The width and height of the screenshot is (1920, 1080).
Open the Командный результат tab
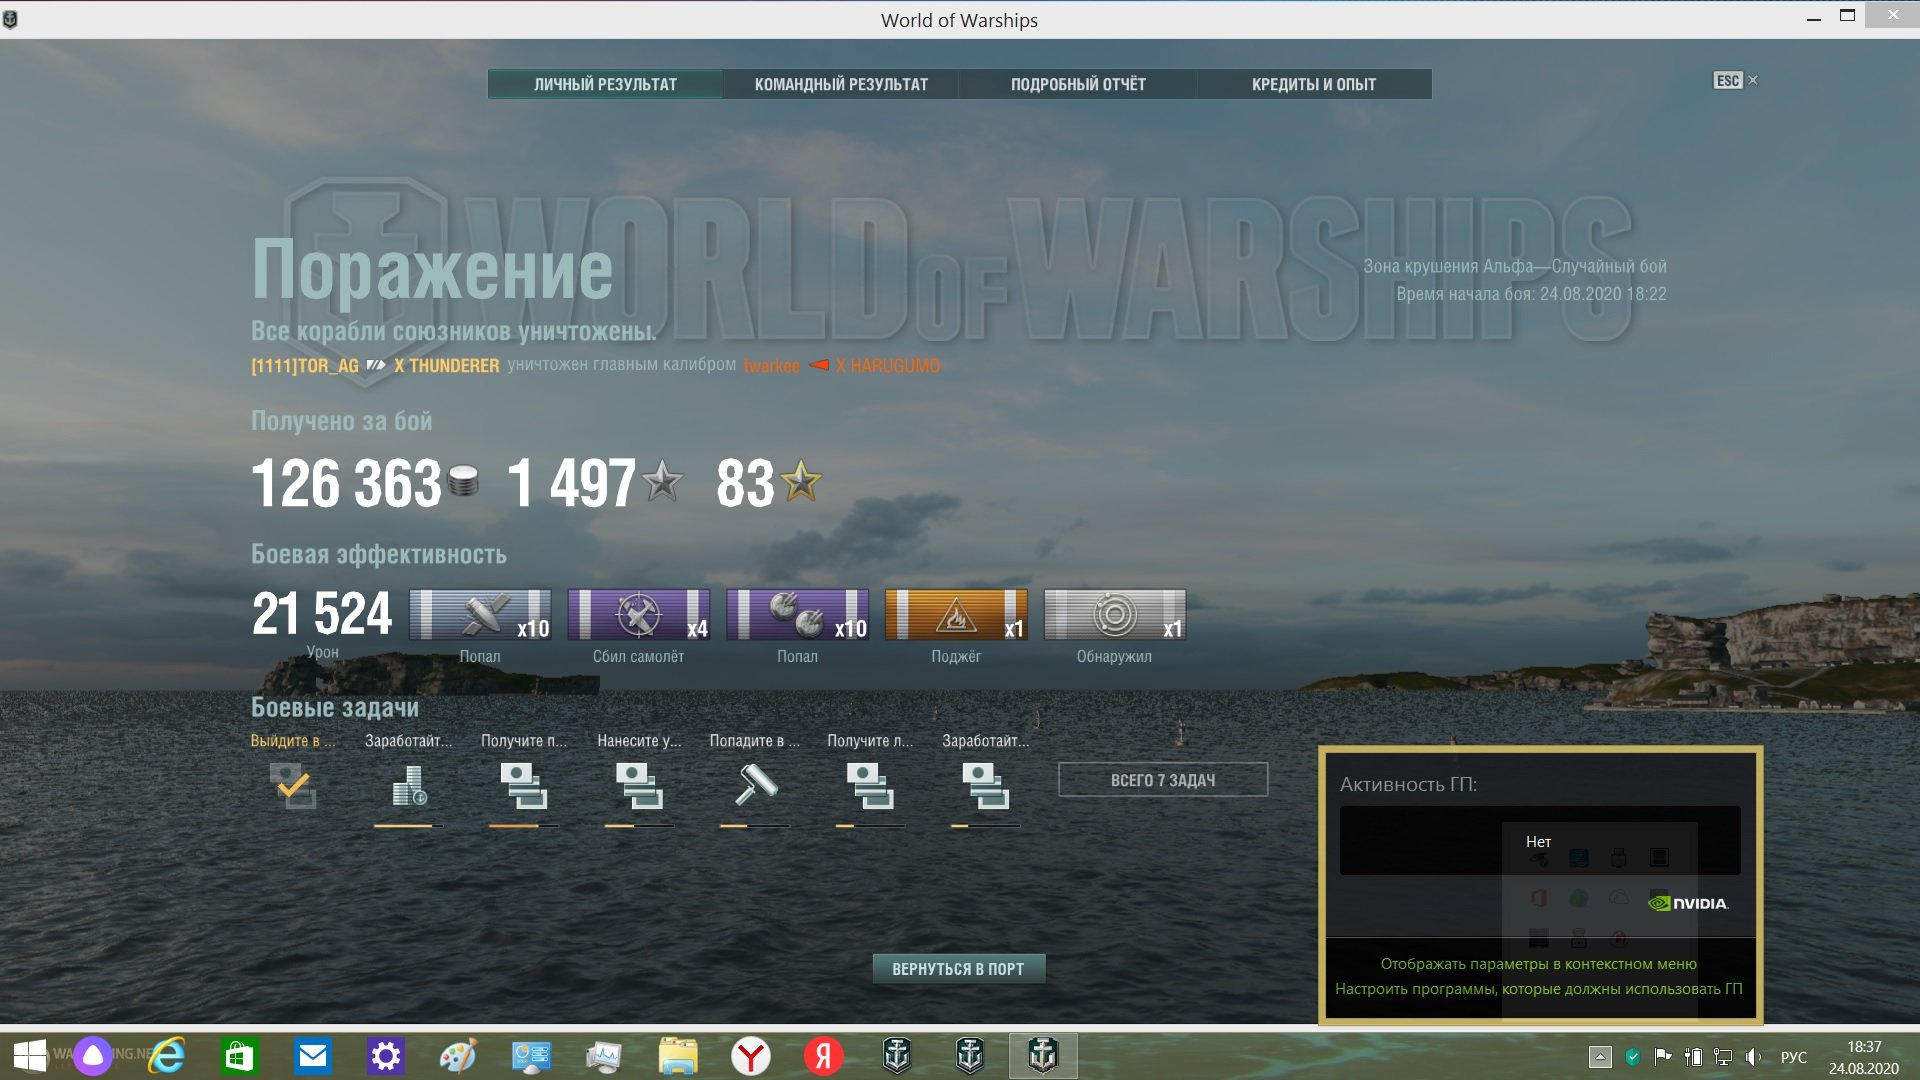[x=841, y=84]
